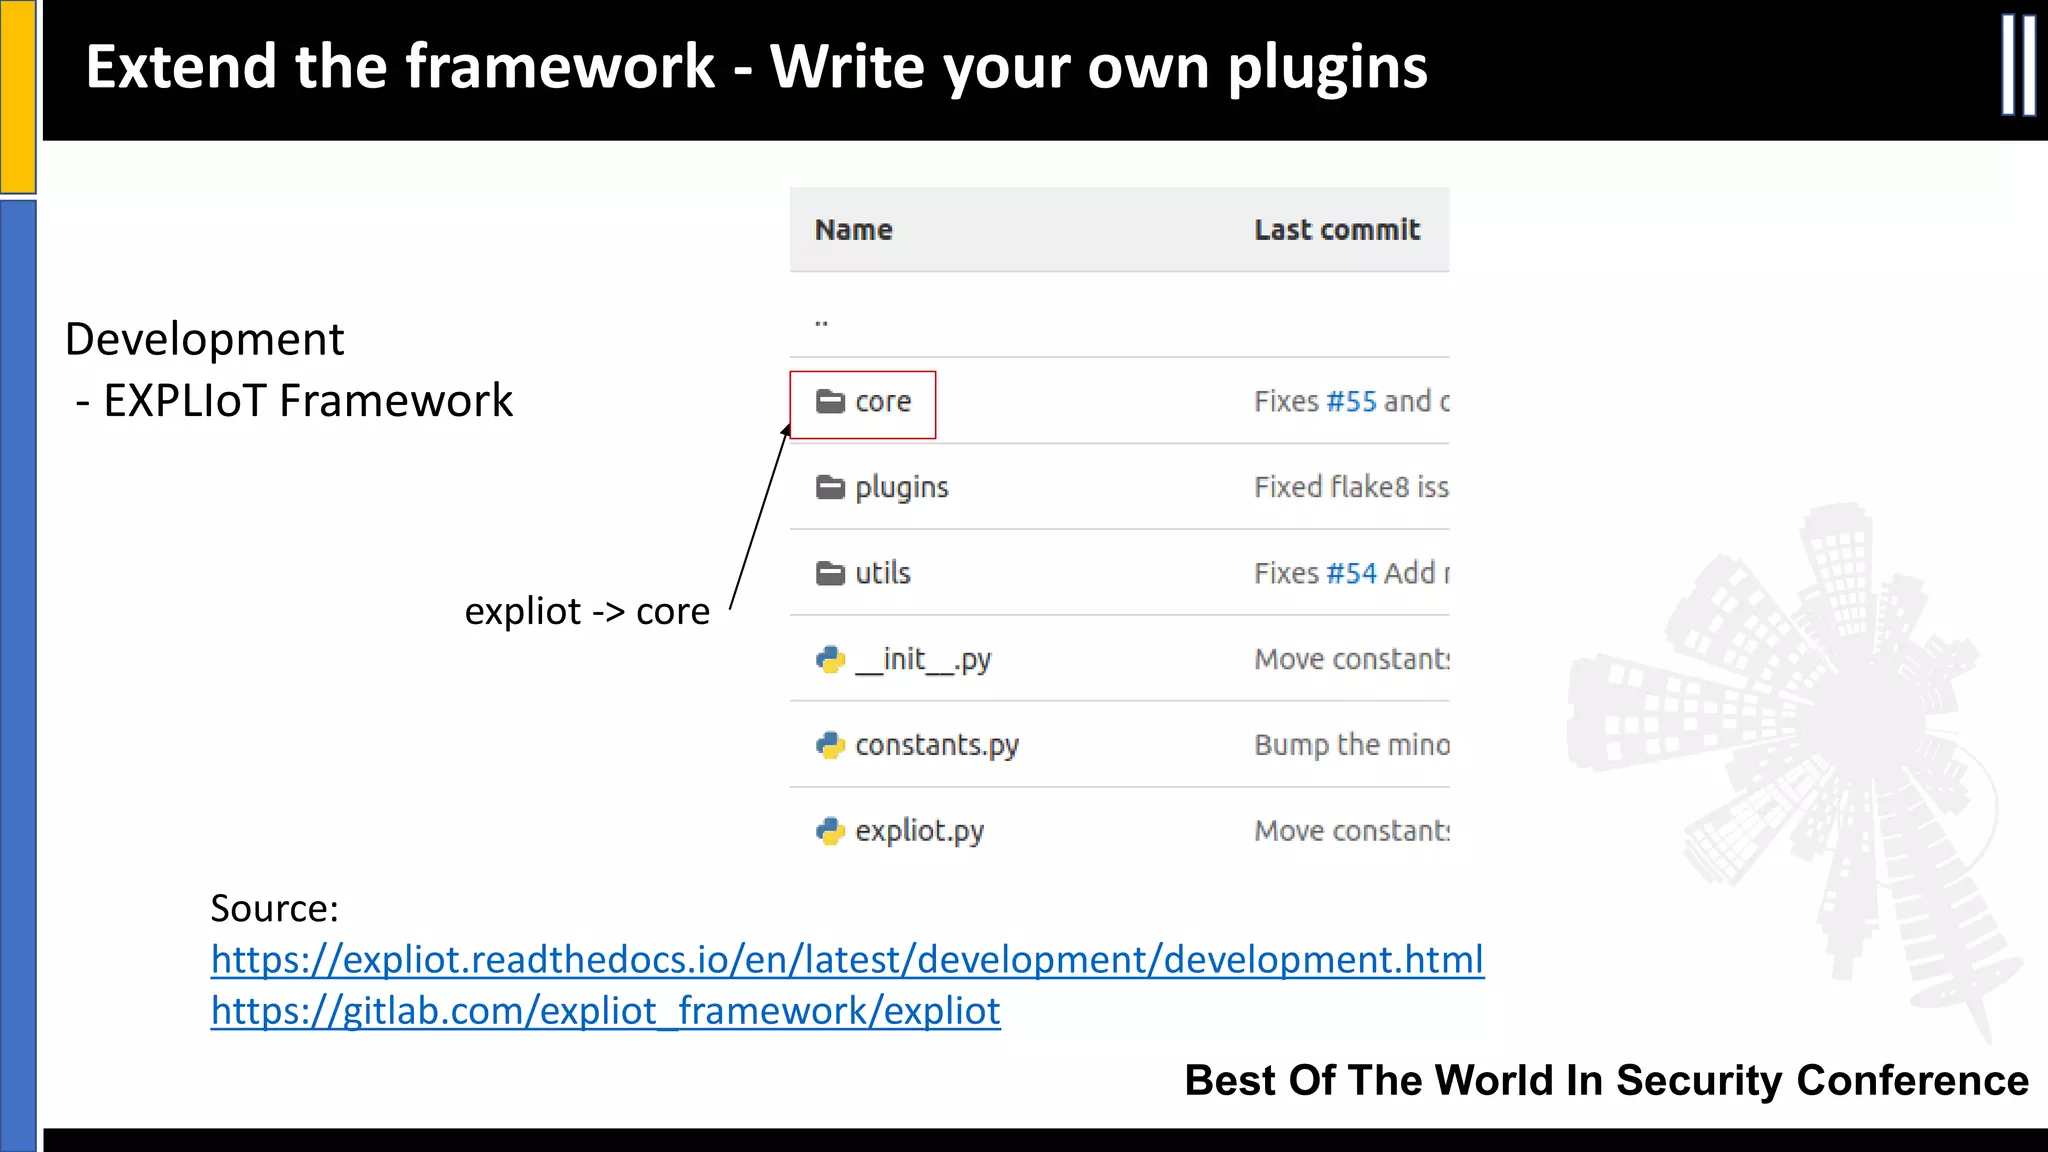Click the 'Source:' label
The height and width of the screenshot is (1152, 2048).
click(275, 908)
